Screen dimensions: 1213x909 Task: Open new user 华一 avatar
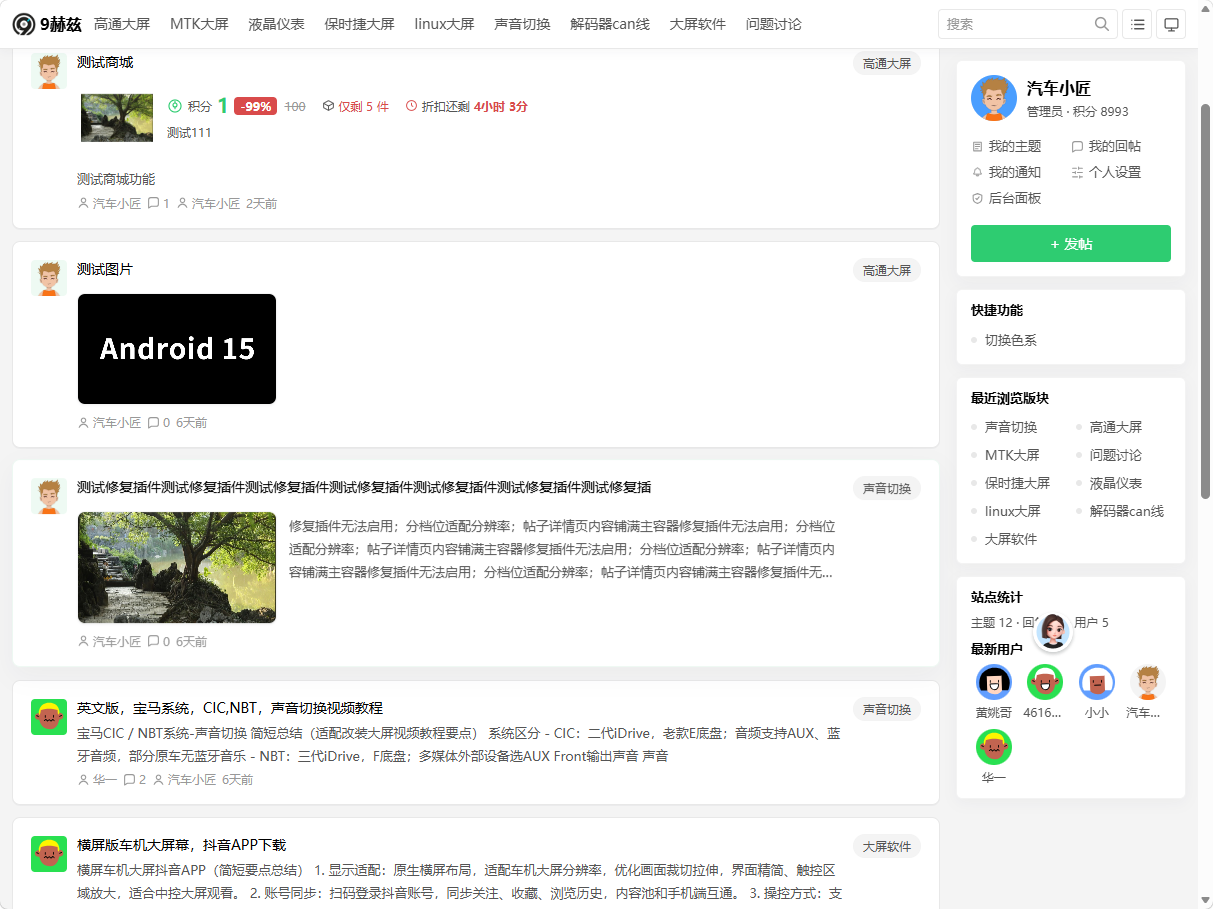pos(994,747)
